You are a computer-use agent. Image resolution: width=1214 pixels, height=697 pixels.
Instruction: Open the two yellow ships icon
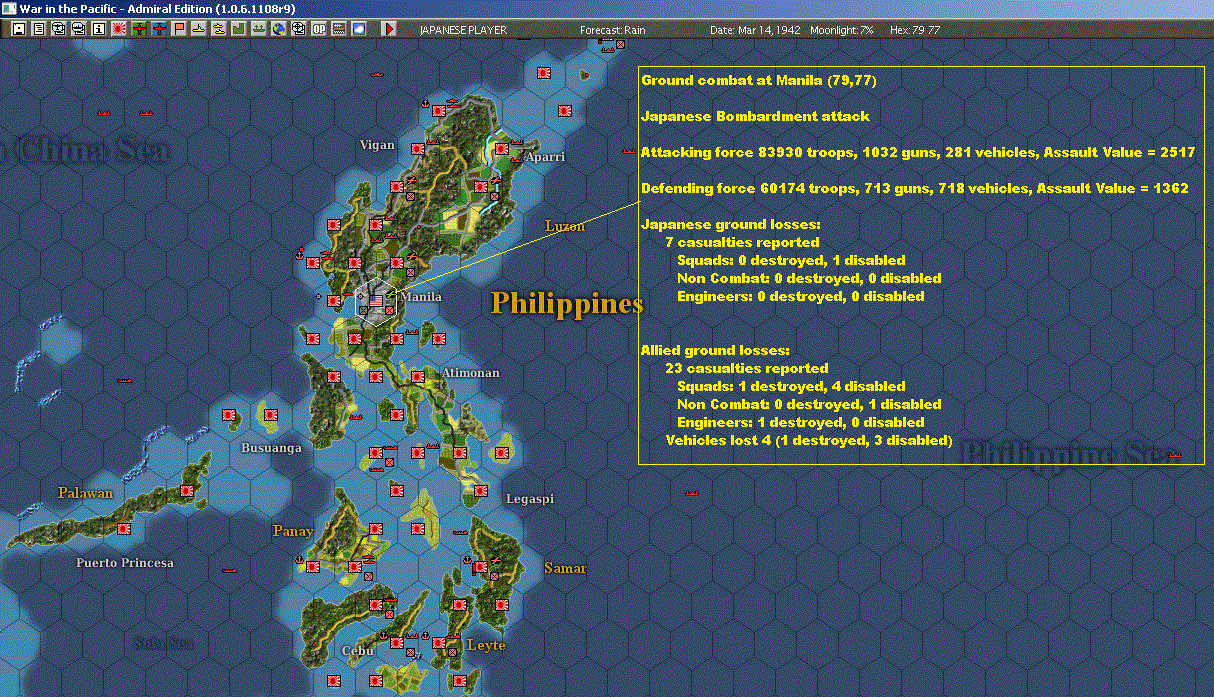click(219, 29)
